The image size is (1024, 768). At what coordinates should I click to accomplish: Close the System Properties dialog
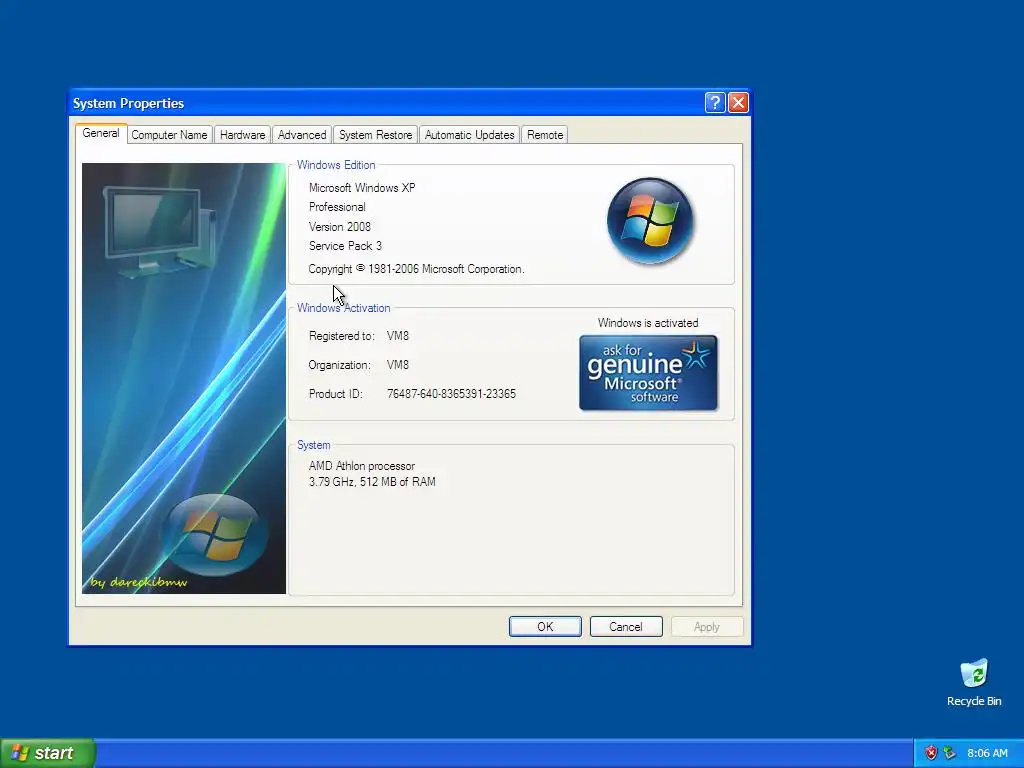click(x=738, y=103)
